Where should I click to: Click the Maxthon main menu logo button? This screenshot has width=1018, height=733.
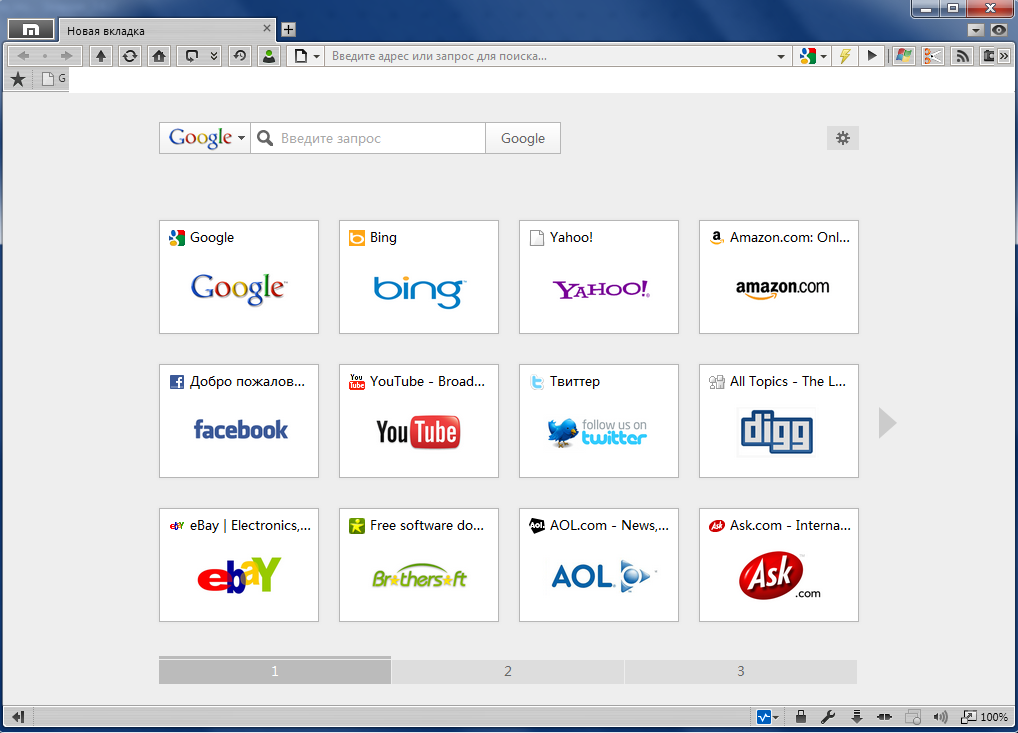tap(30, 29)
